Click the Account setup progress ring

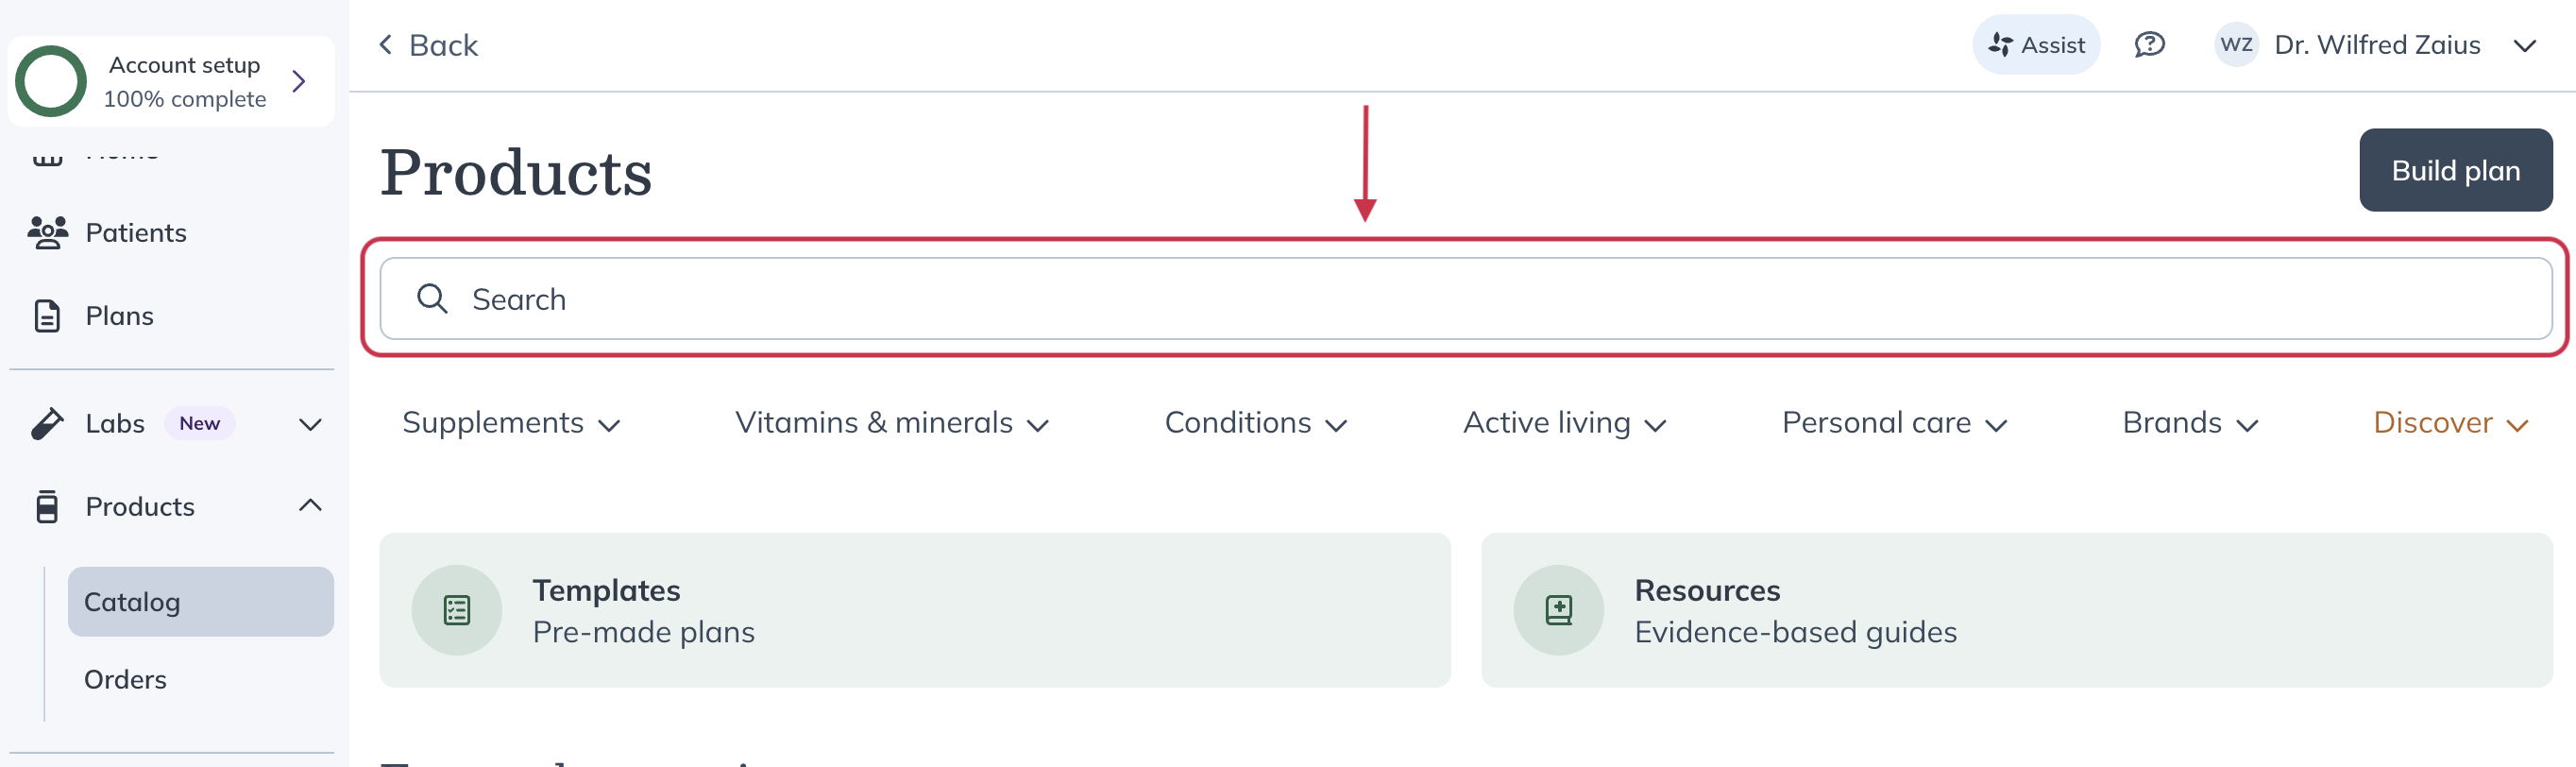[x=51, y=81]
